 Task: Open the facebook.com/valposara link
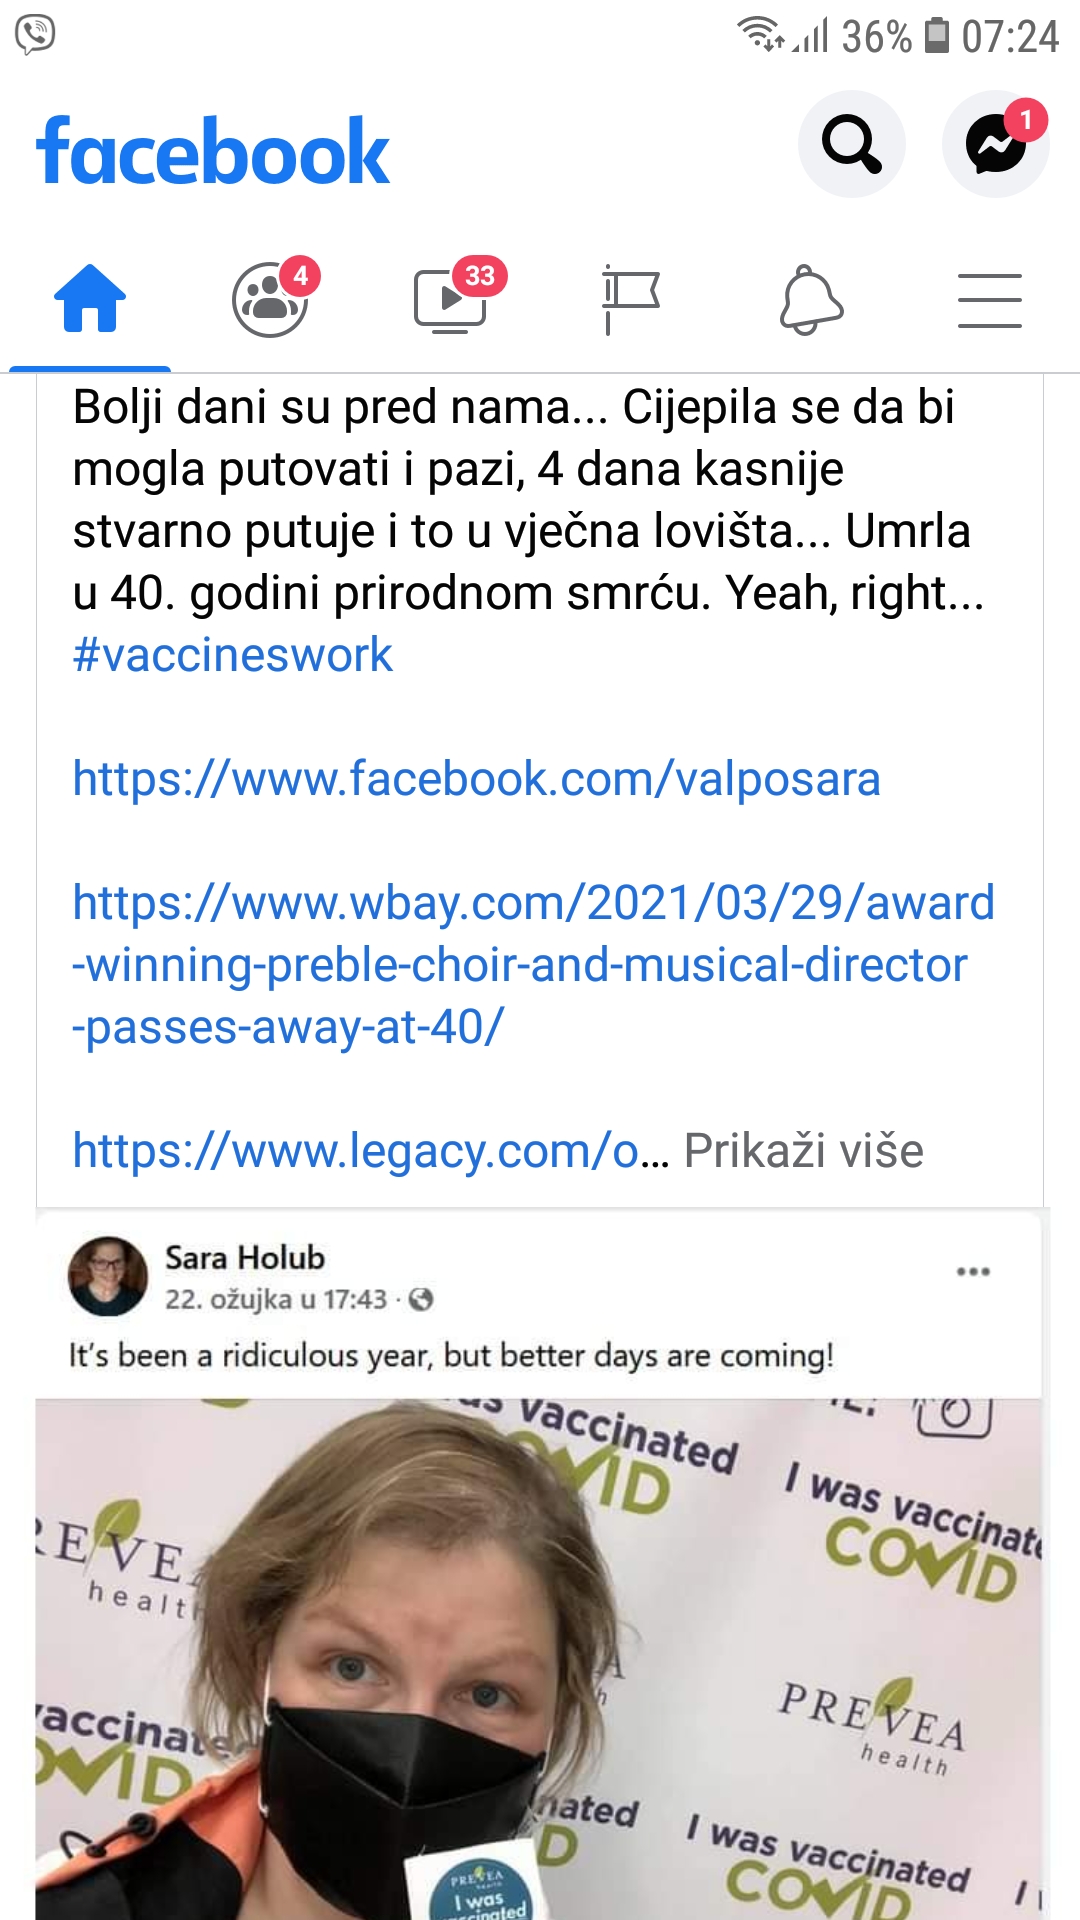click(476, 779)
